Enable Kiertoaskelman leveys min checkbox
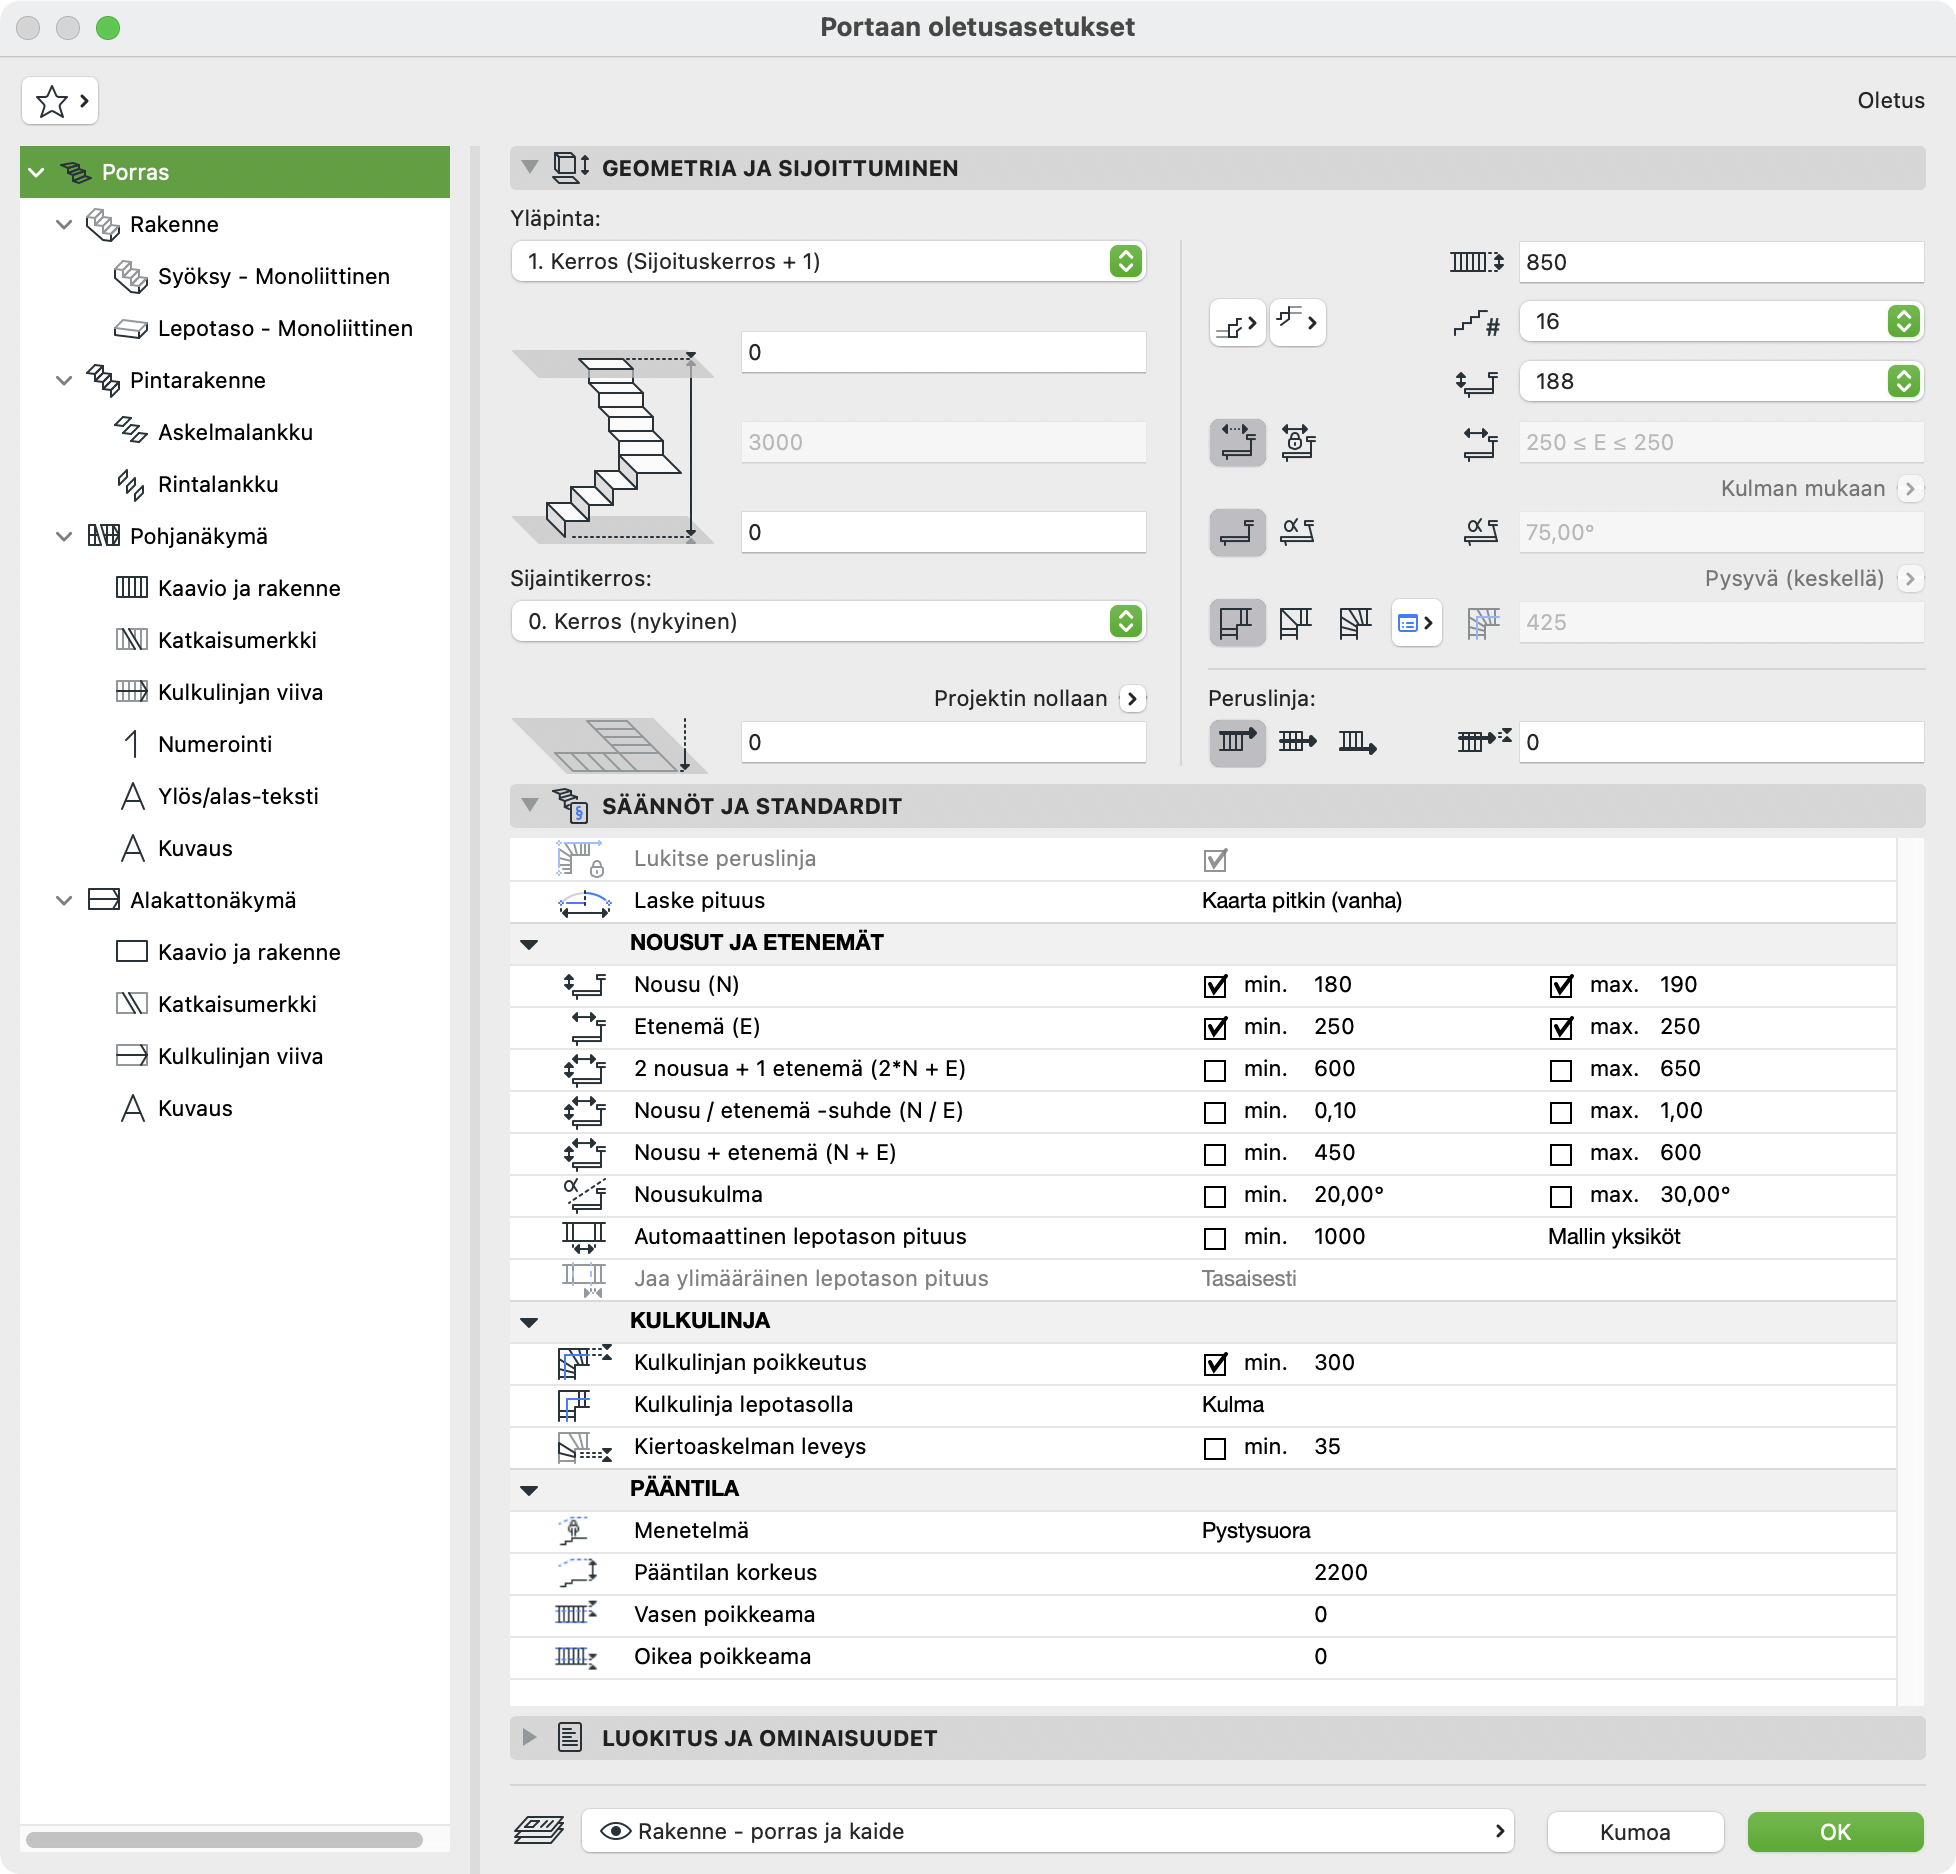1956x1874 pixels. pyautogui.click(x=1215, y=1448)
